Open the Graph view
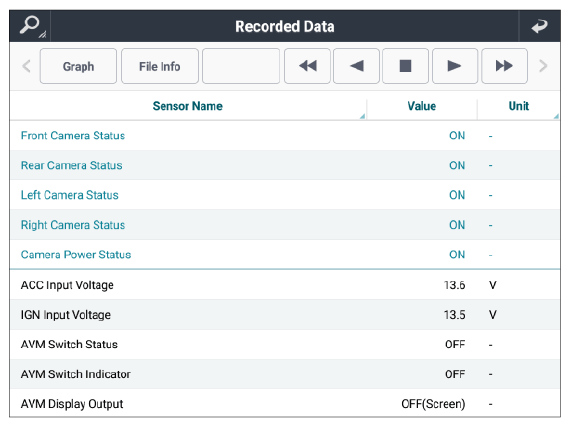 click(x=78, y=66)
